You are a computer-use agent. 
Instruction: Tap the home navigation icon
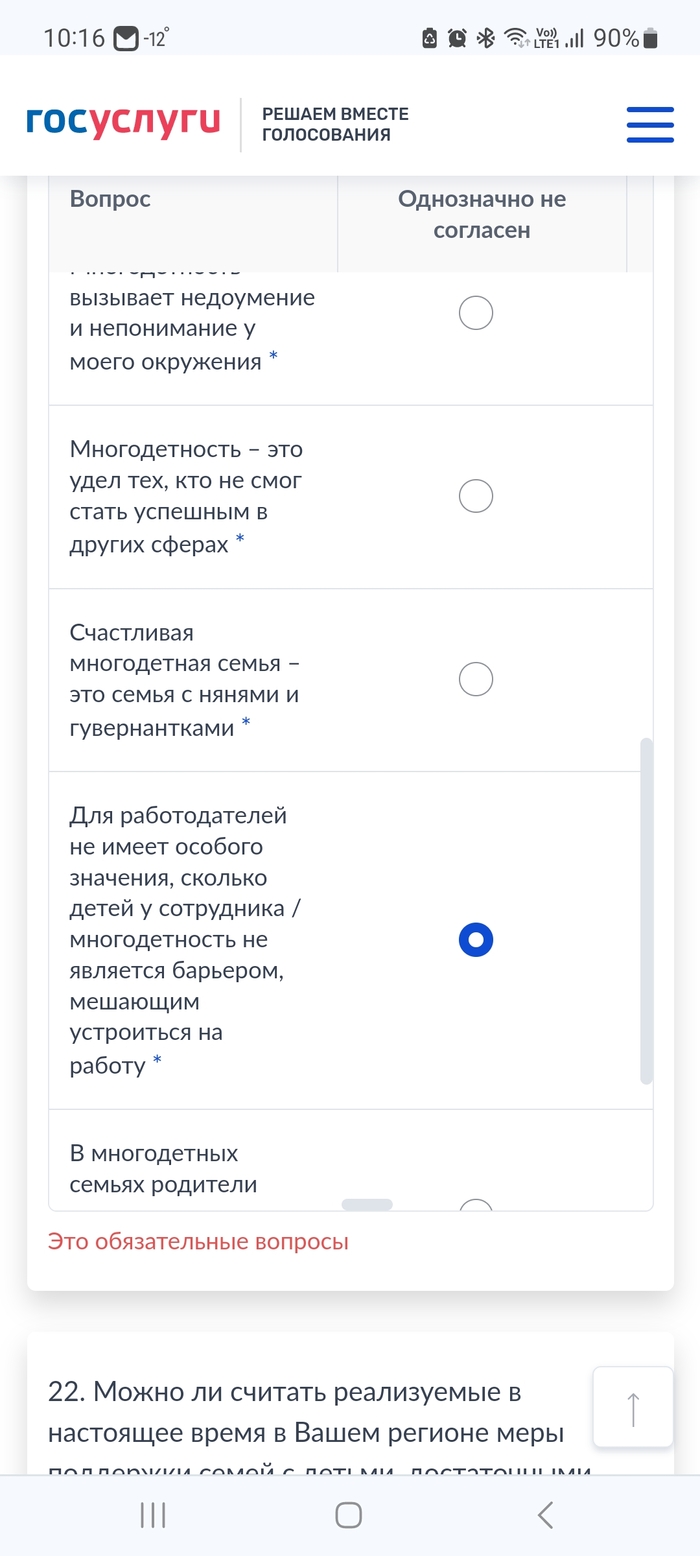tap(347, 1515)
